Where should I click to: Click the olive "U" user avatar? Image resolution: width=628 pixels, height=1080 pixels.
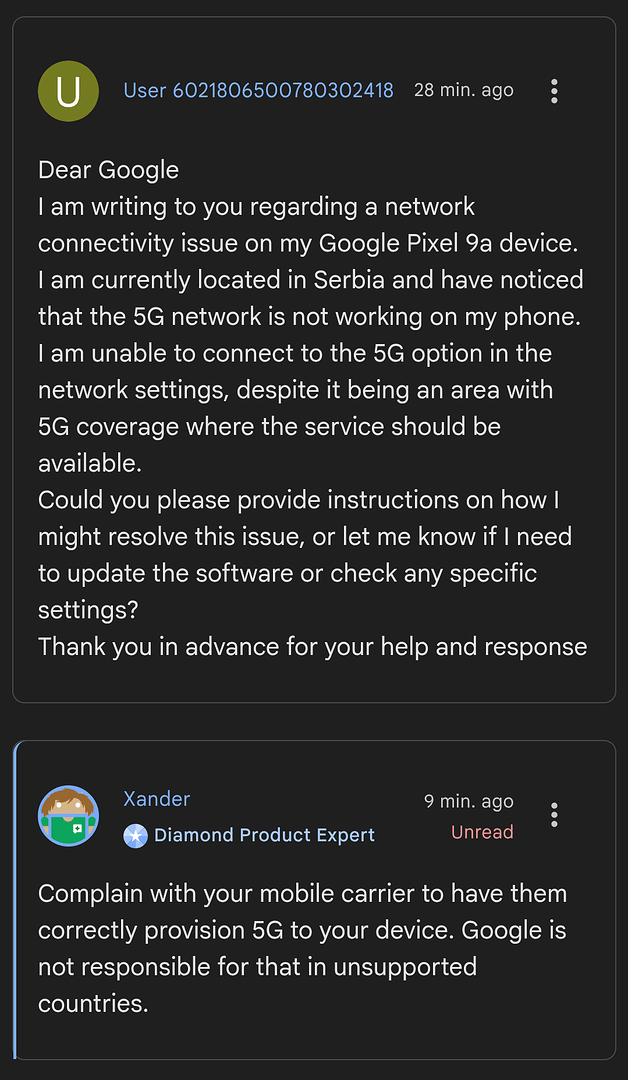68,91
